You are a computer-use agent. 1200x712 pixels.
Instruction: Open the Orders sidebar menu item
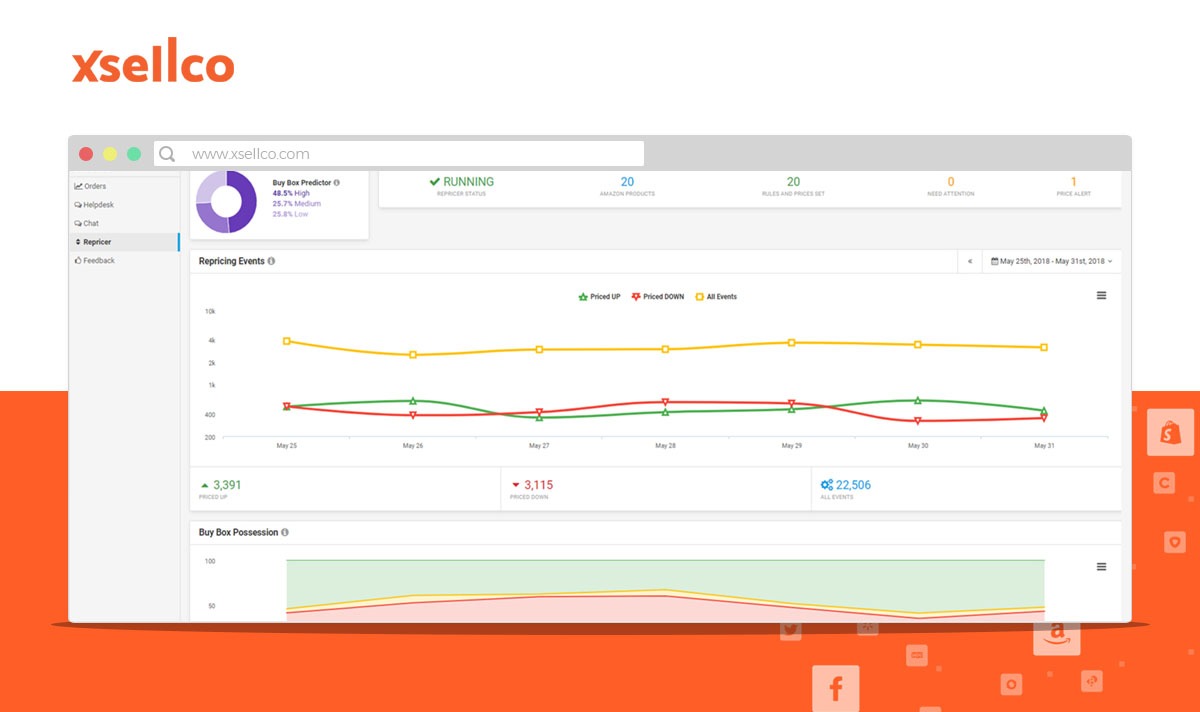pyautogui.click(x=94, y=186)
